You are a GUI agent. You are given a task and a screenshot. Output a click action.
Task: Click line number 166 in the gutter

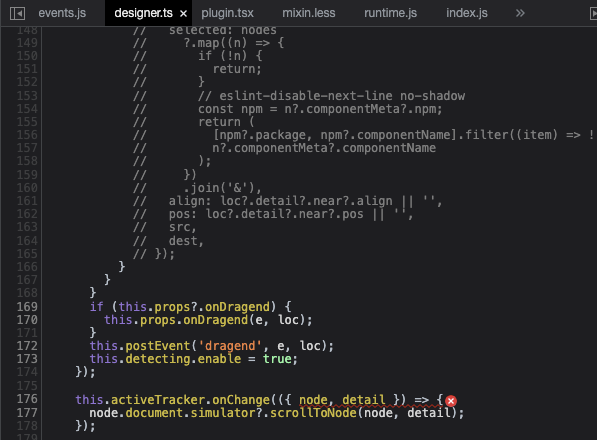[x=27, y=267]
